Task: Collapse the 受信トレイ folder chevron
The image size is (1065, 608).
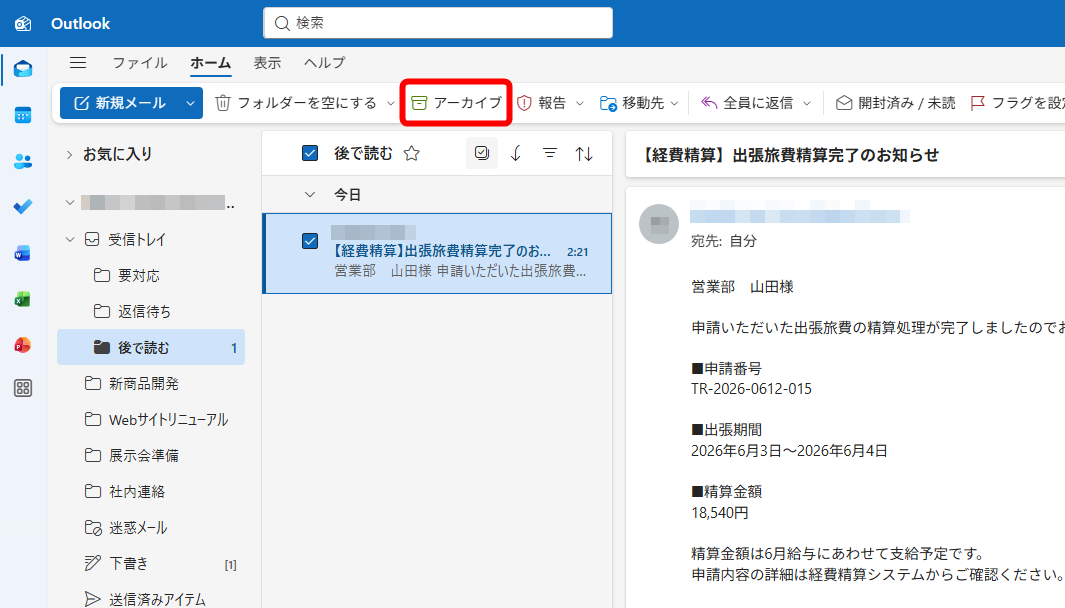Action: (69, 239)
